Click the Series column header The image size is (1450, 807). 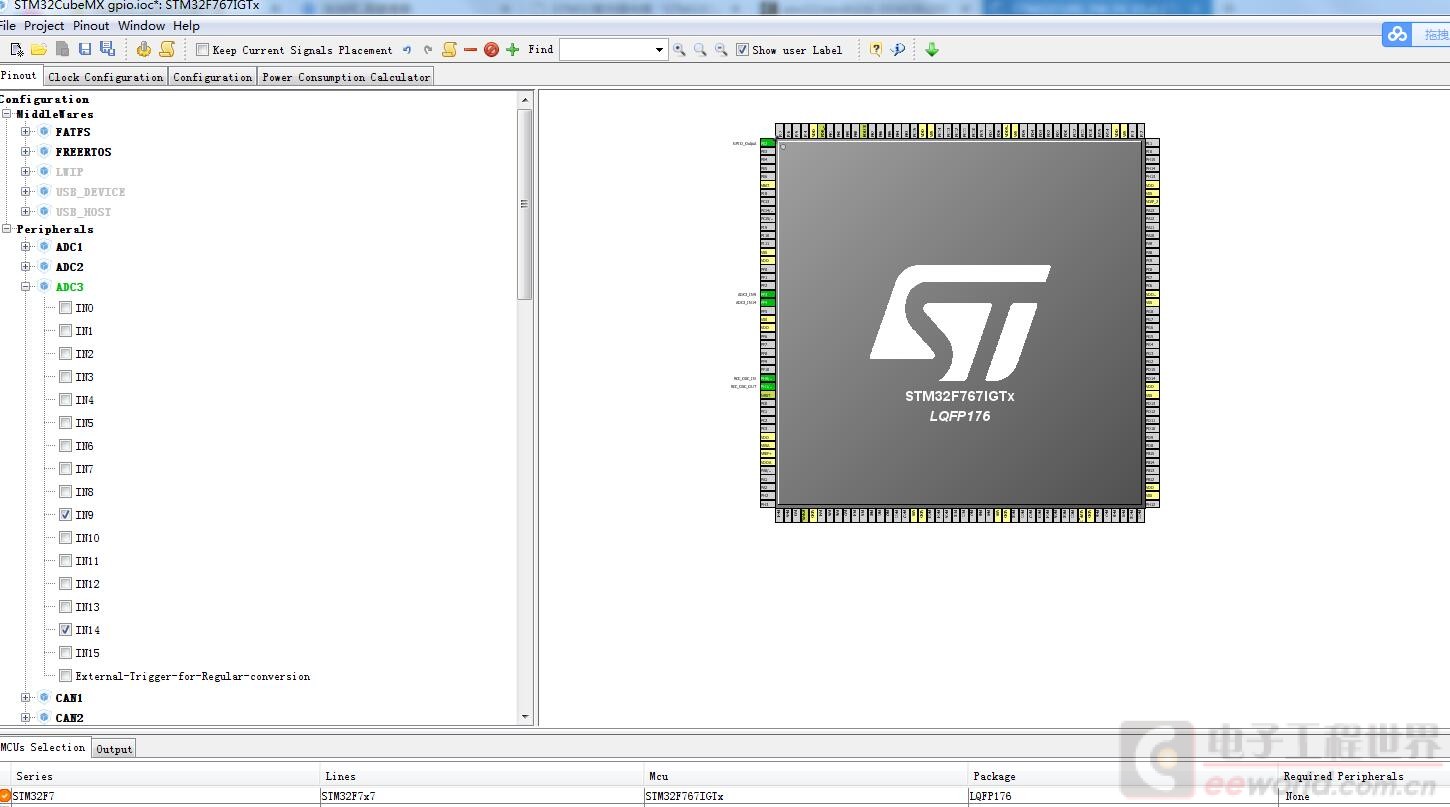(166, 776)
